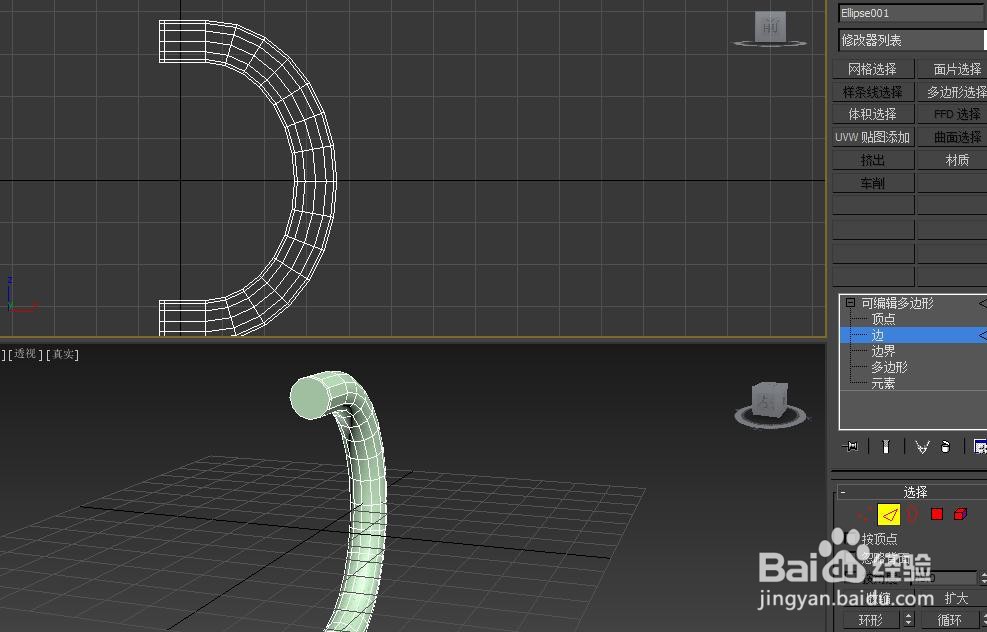The width and height of the screenshot is (987, 632).
Task: Open Configure Modifier Sets icon
Action: coord(980,446)
